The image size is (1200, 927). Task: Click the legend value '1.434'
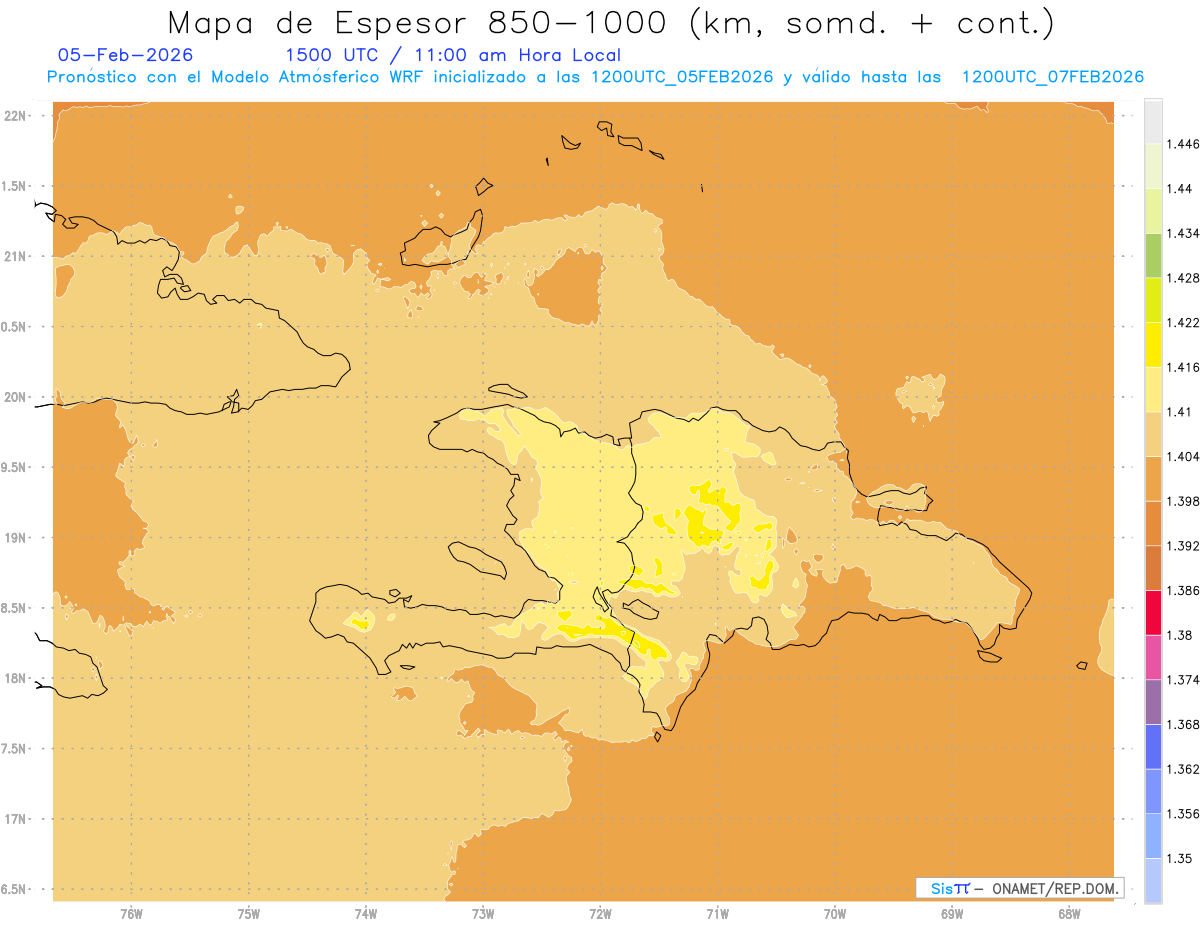(1183, 233)
